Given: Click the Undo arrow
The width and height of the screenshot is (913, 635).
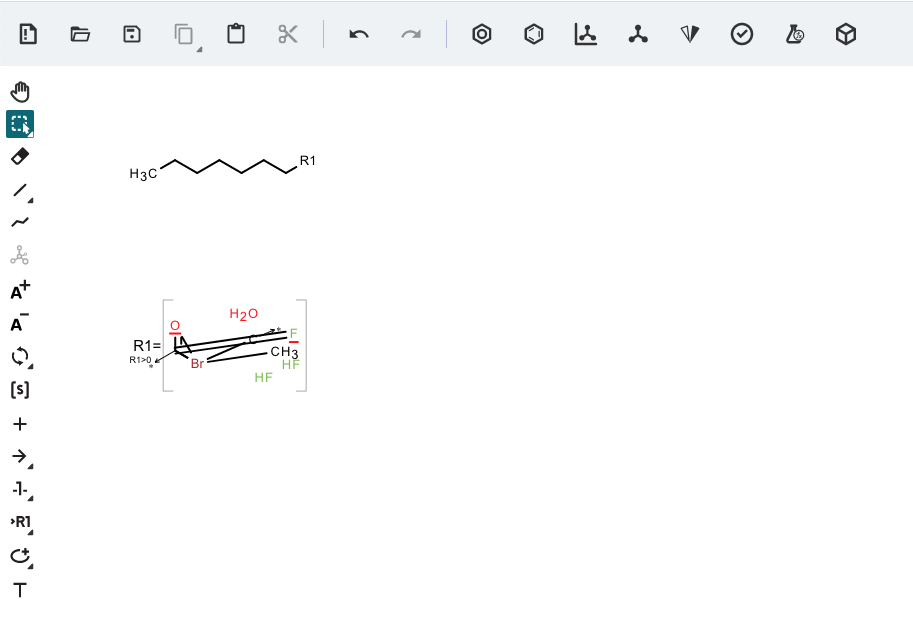Looking at the screenshot, I should 359,34.
